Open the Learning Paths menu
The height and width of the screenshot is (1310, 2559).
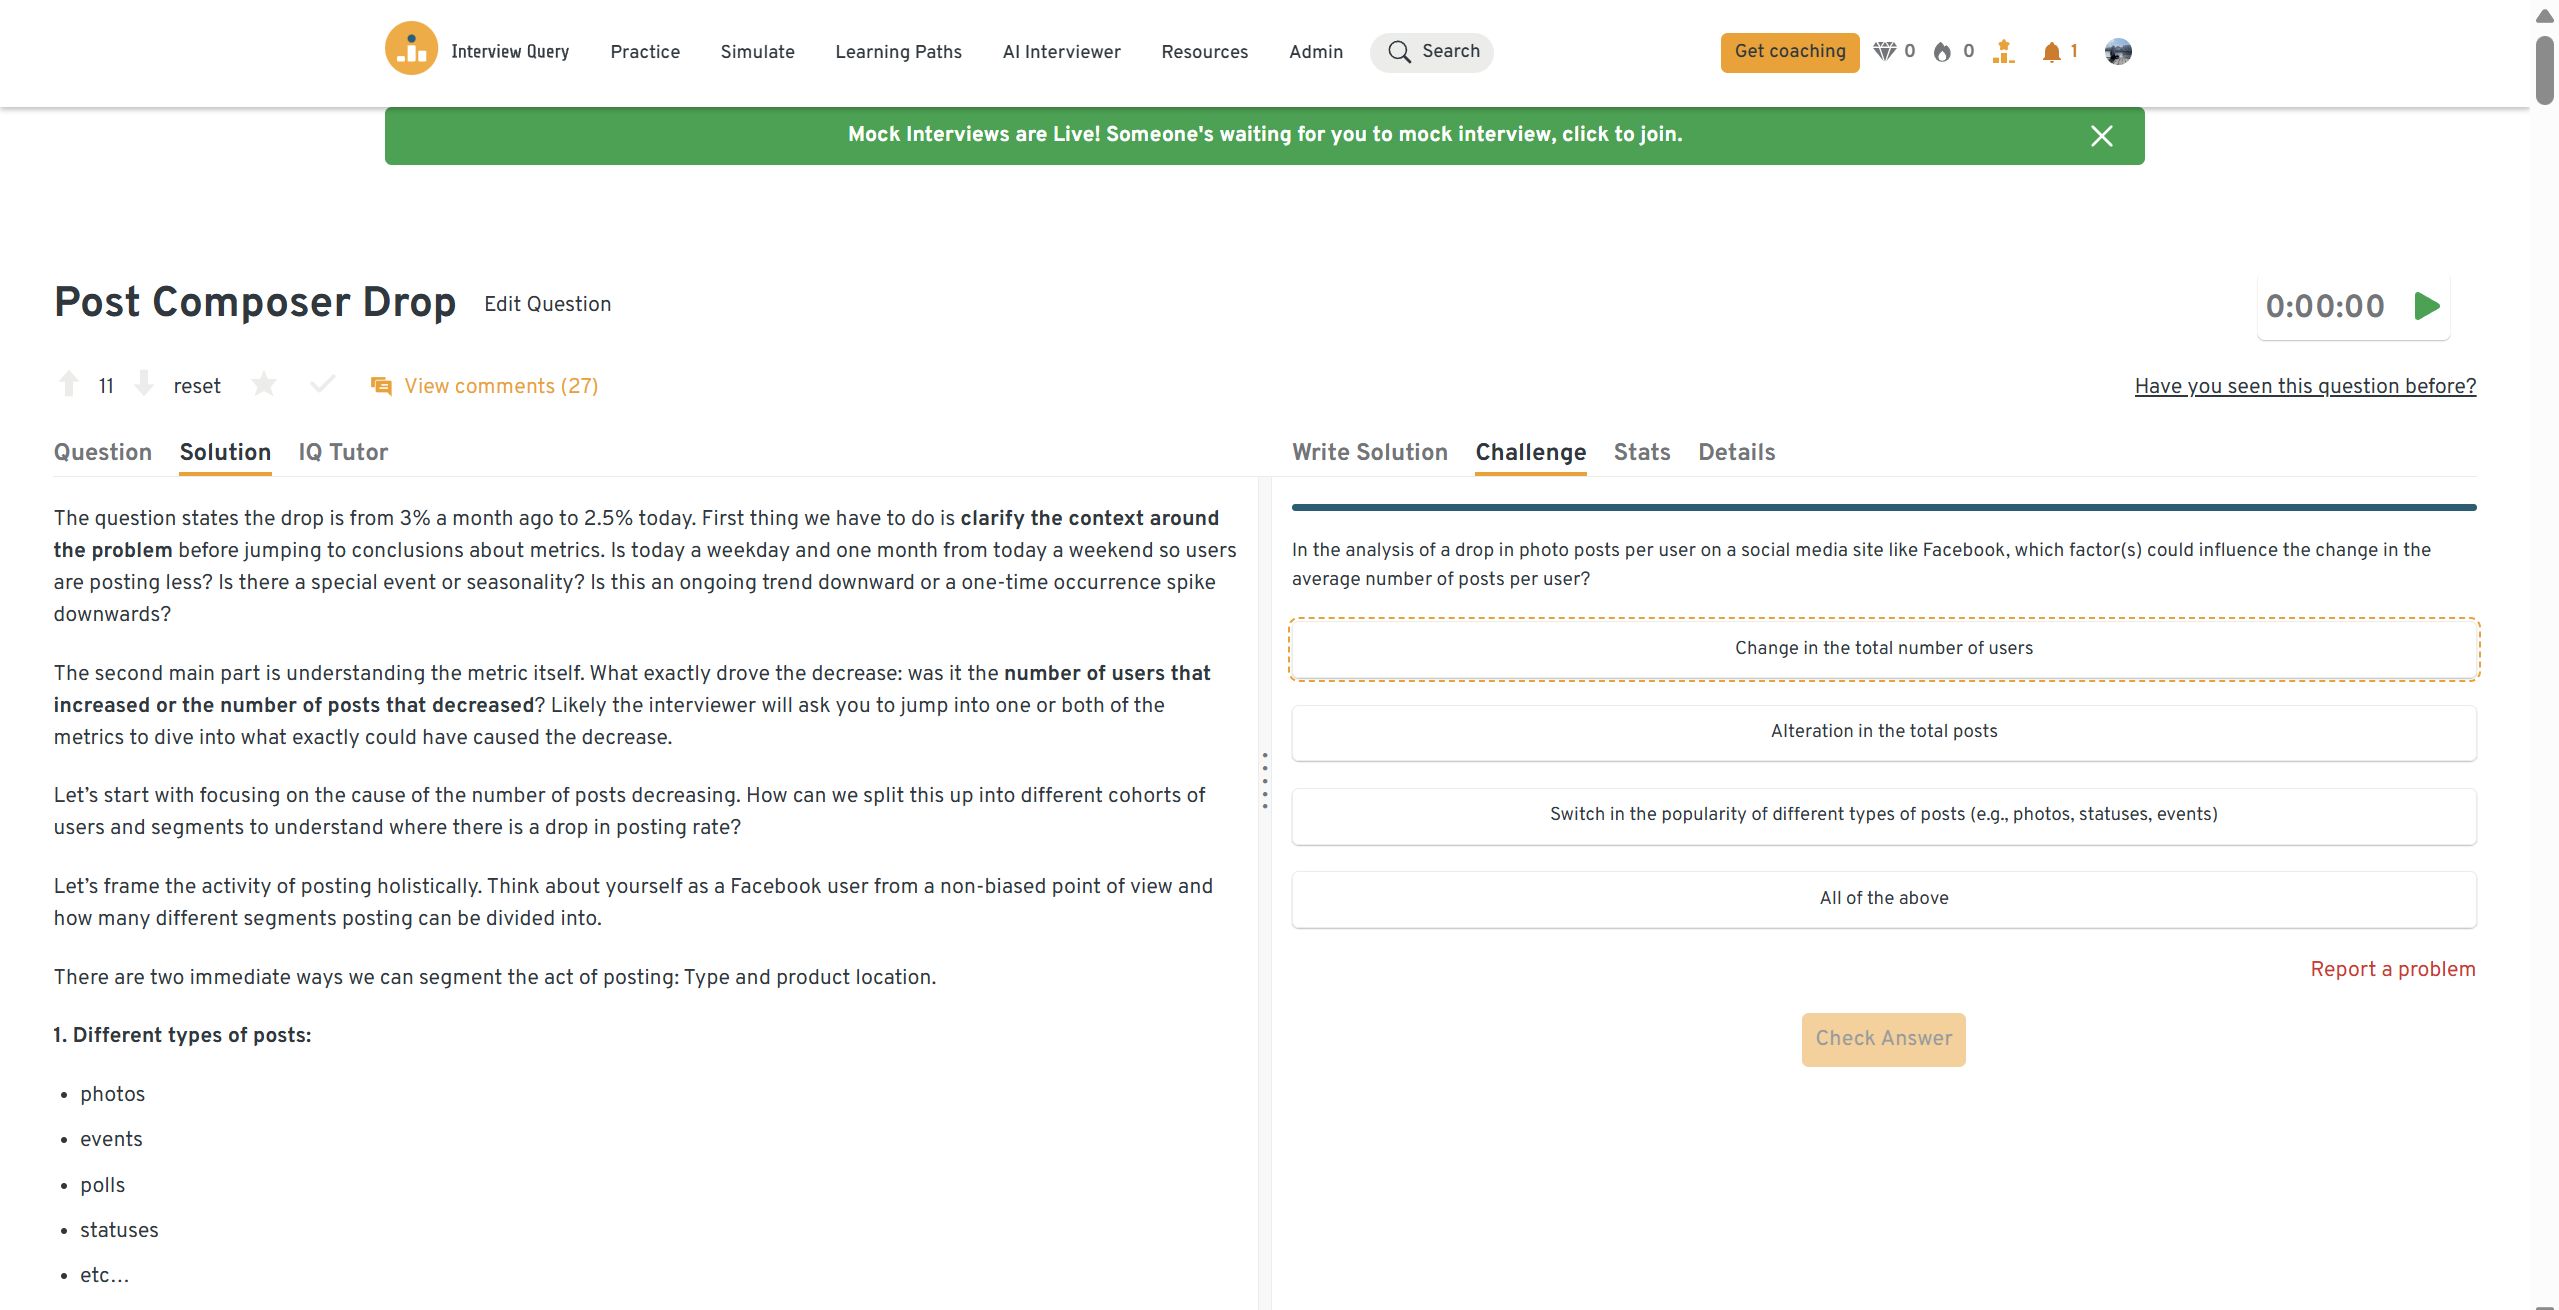tap(898, 52)
